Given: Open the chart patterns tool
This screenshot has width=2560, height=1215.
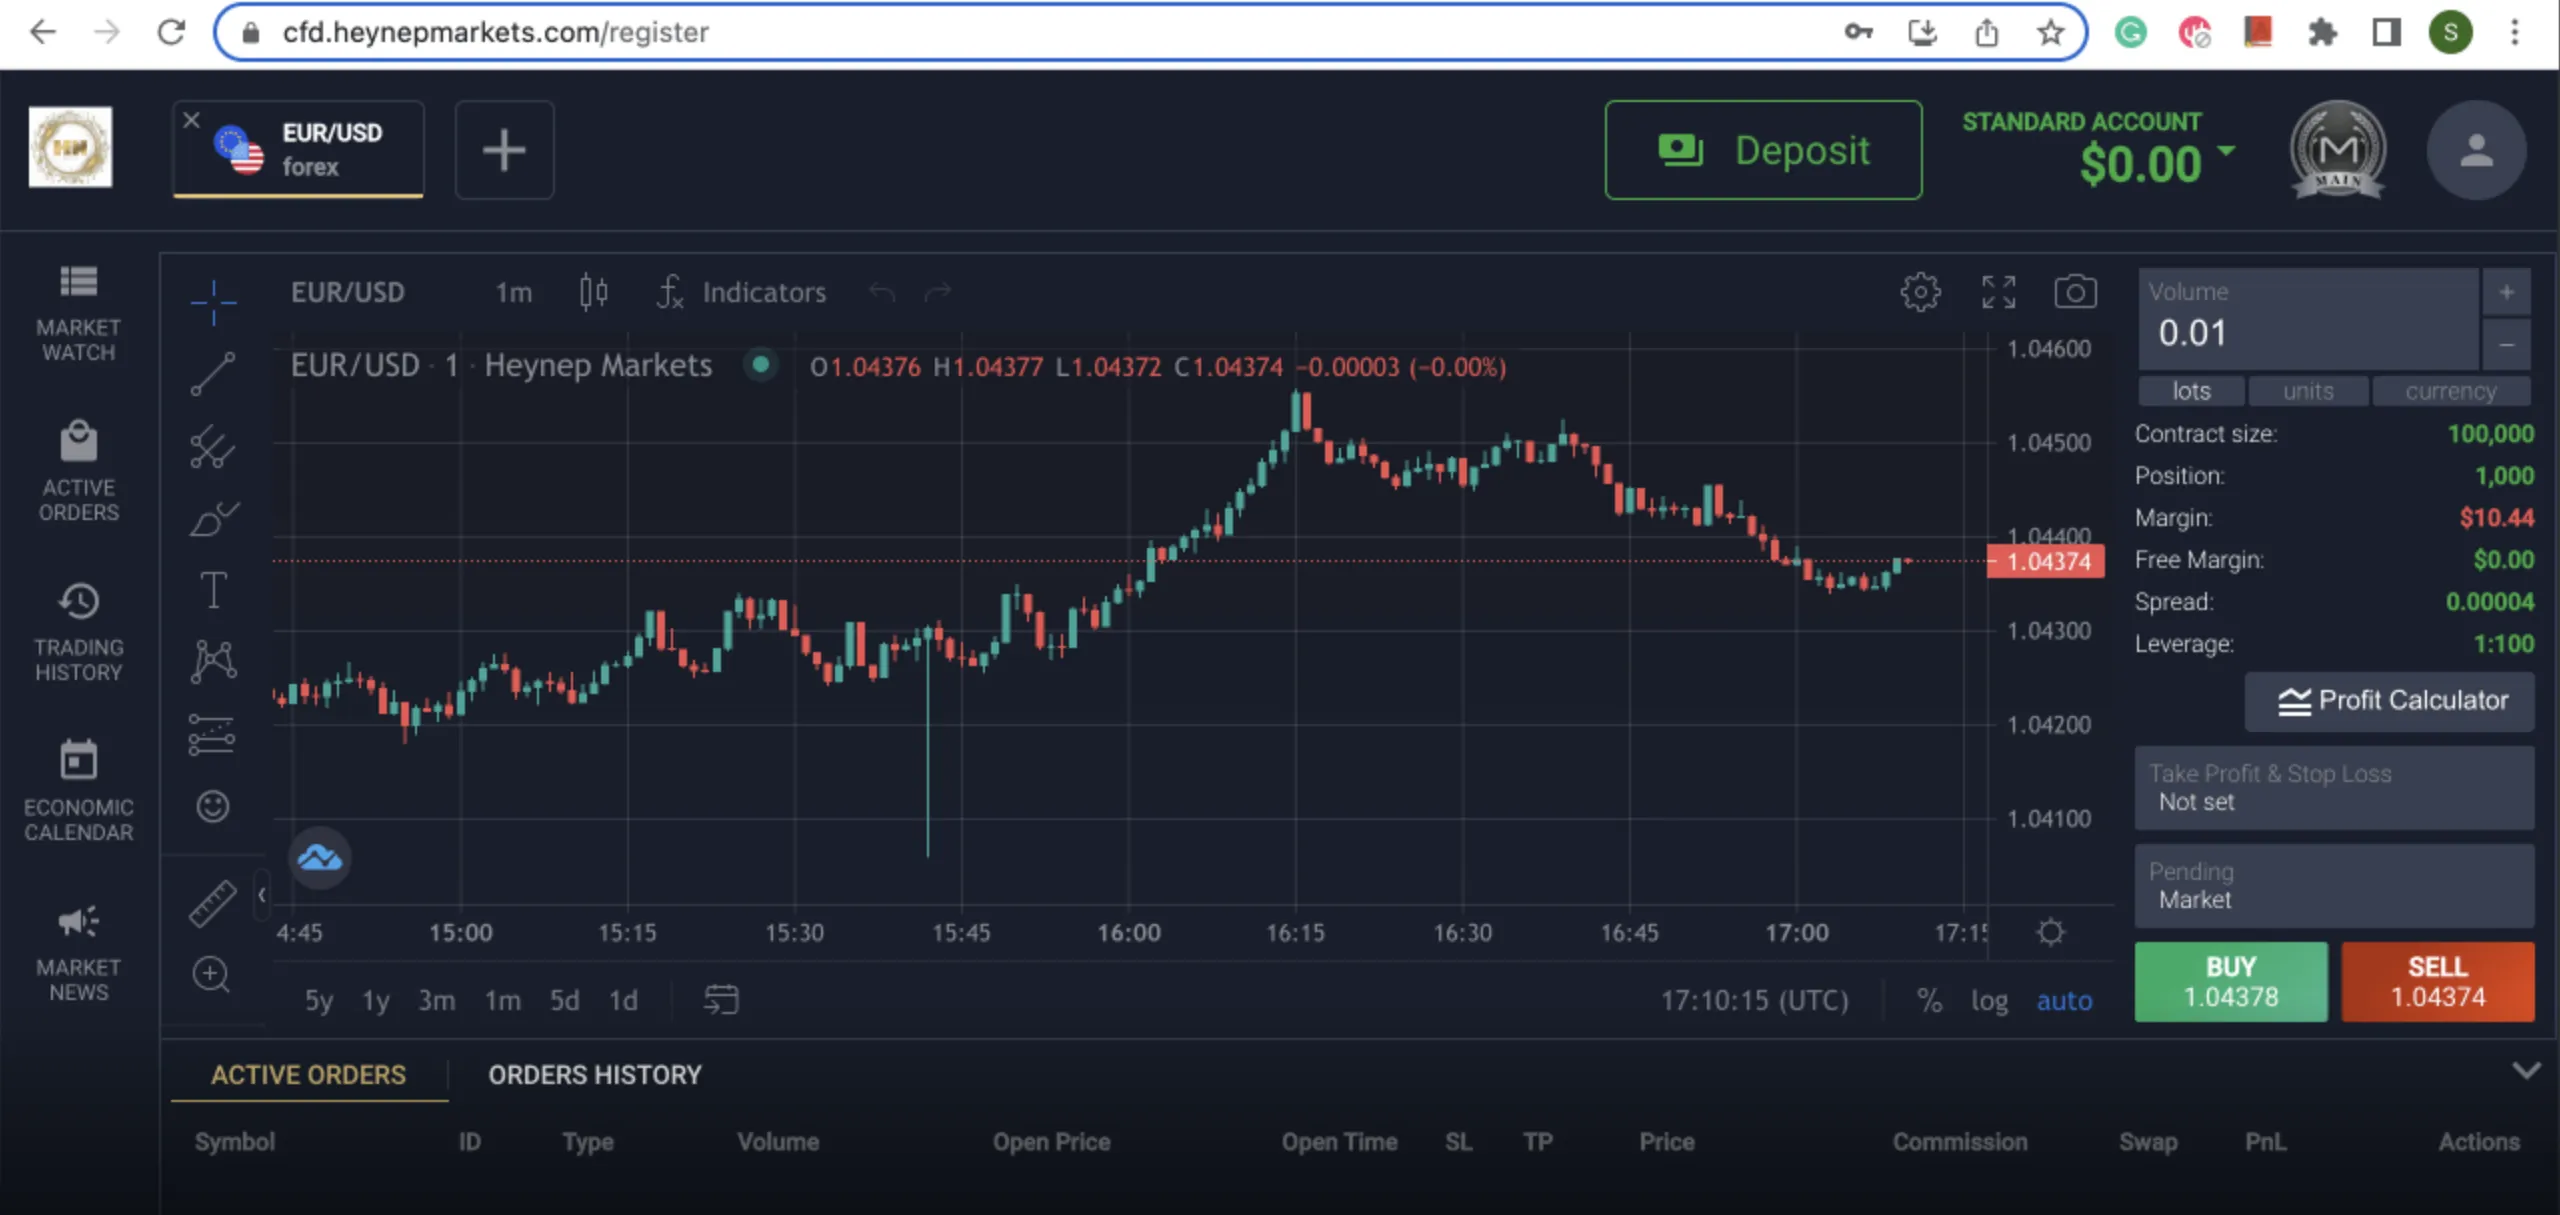Looking at the screenshot, I should (213, 662).
